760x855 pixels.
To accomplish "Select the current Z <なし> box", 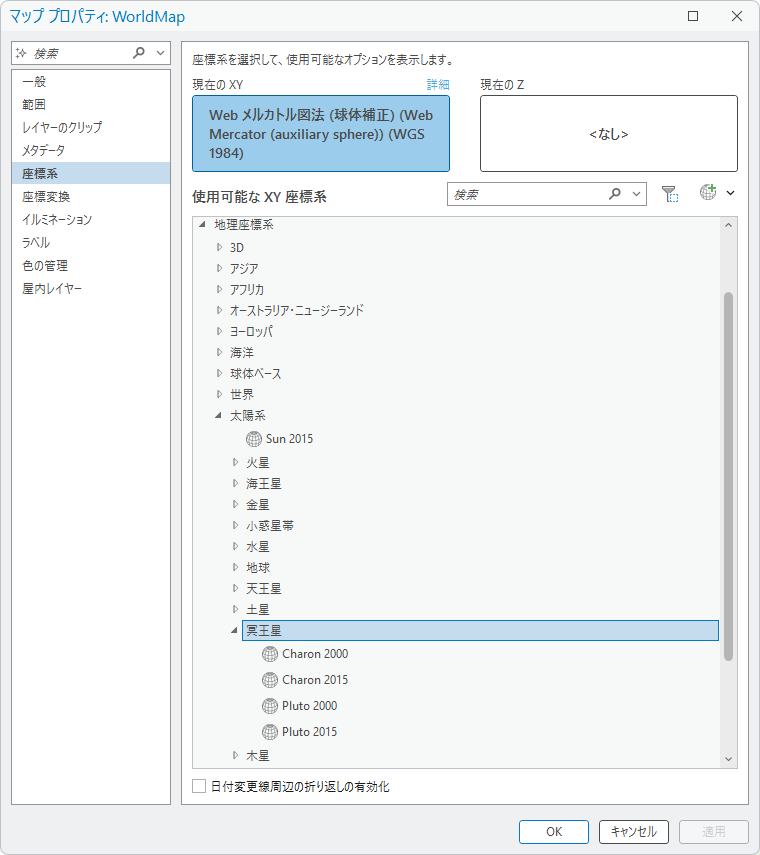I will [x=608, y=134].
